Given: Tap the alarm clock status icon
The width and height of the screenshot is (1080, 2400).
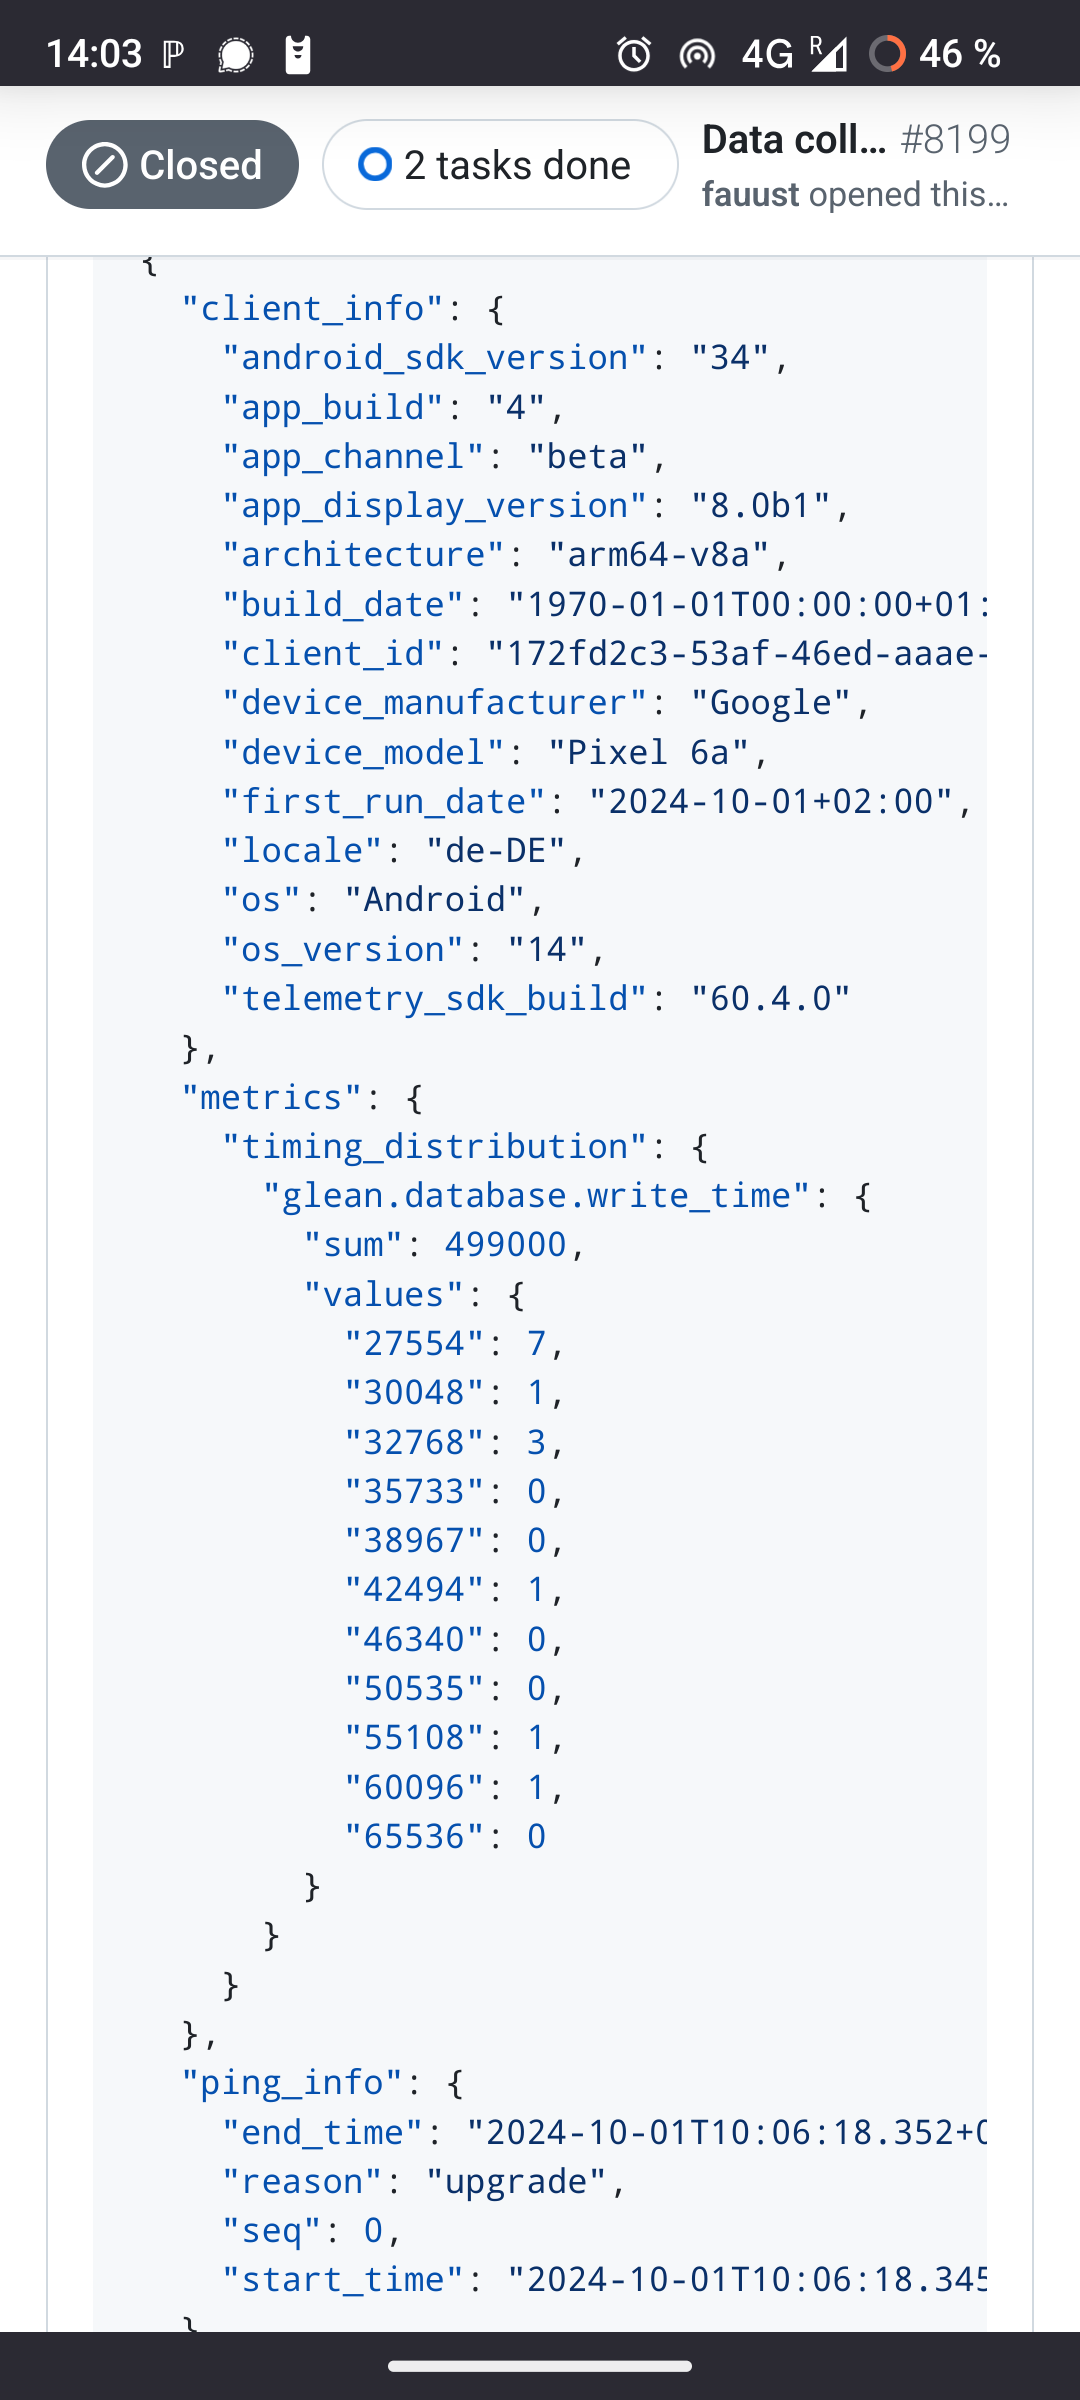Looking at the screenshot, I should click(x=634, y=54).
